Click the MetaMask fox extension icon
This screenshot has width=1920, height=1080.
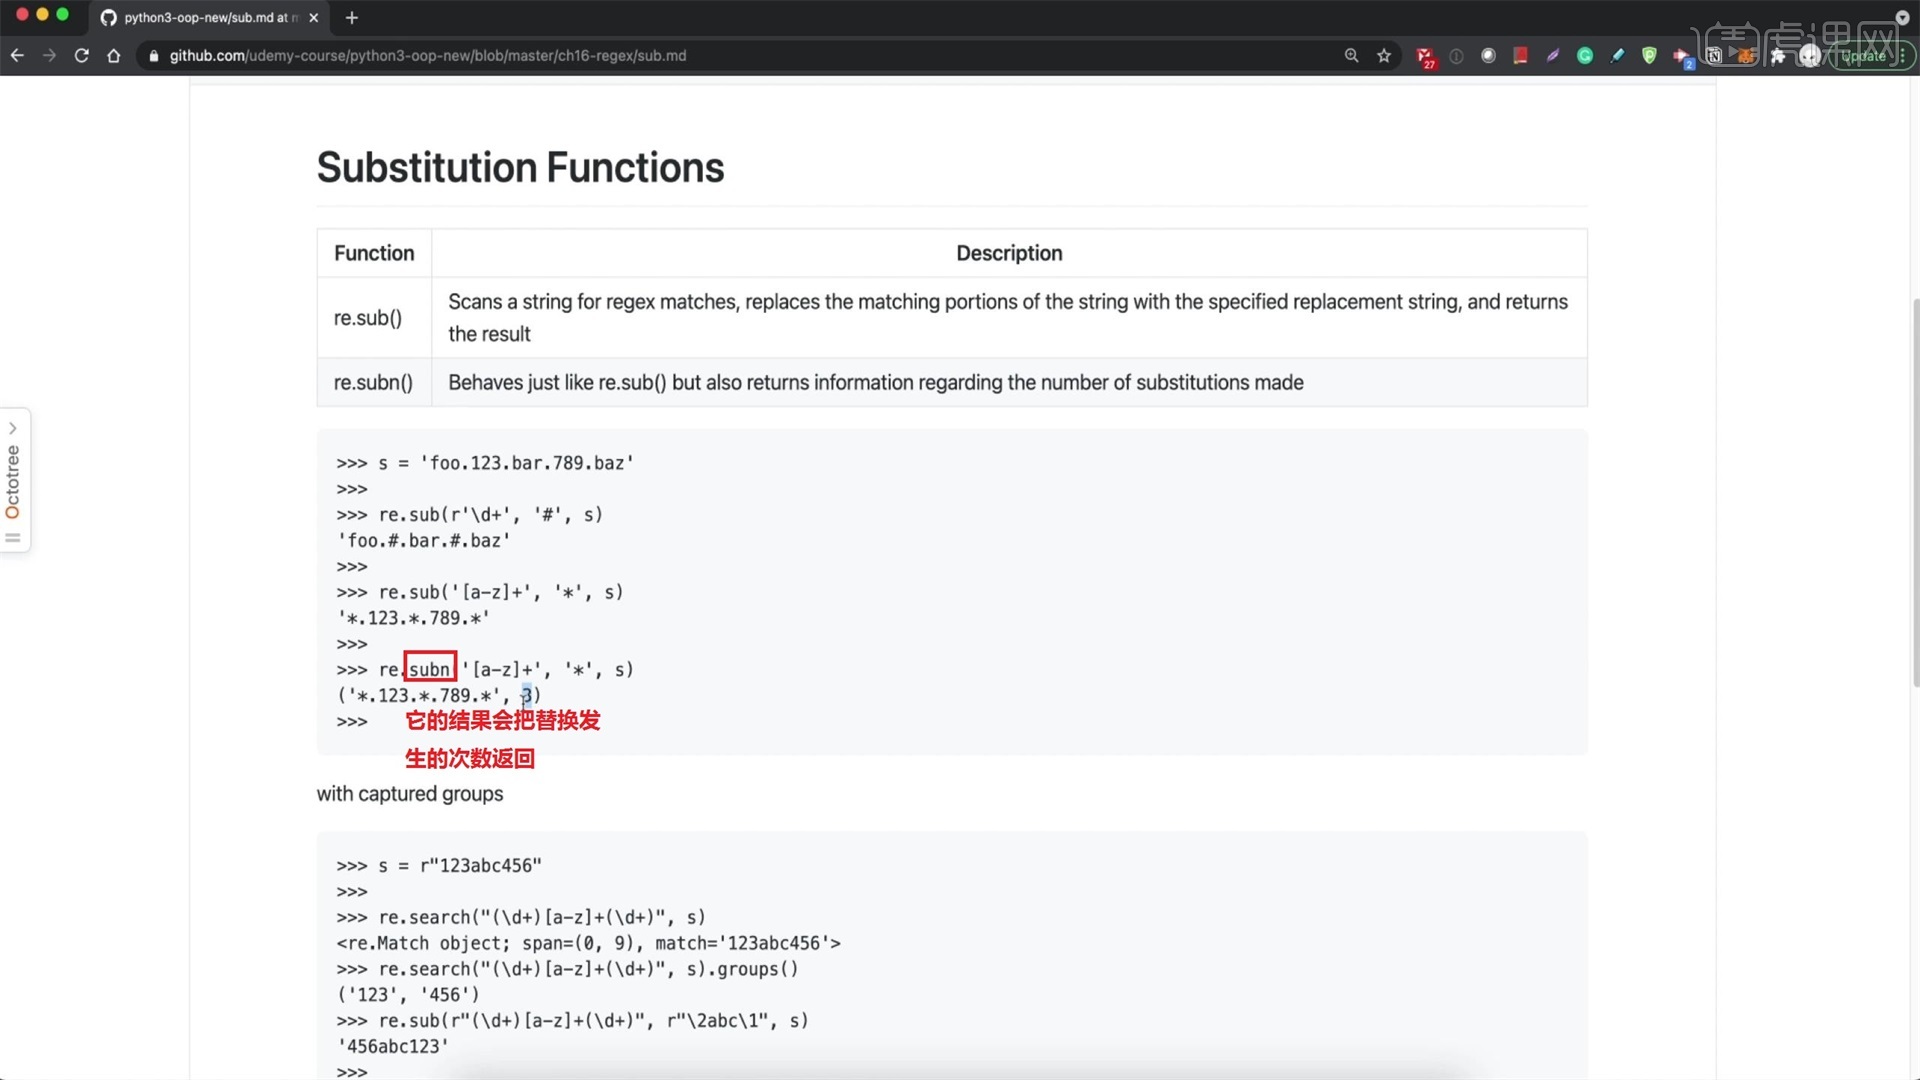(1745, 56)
